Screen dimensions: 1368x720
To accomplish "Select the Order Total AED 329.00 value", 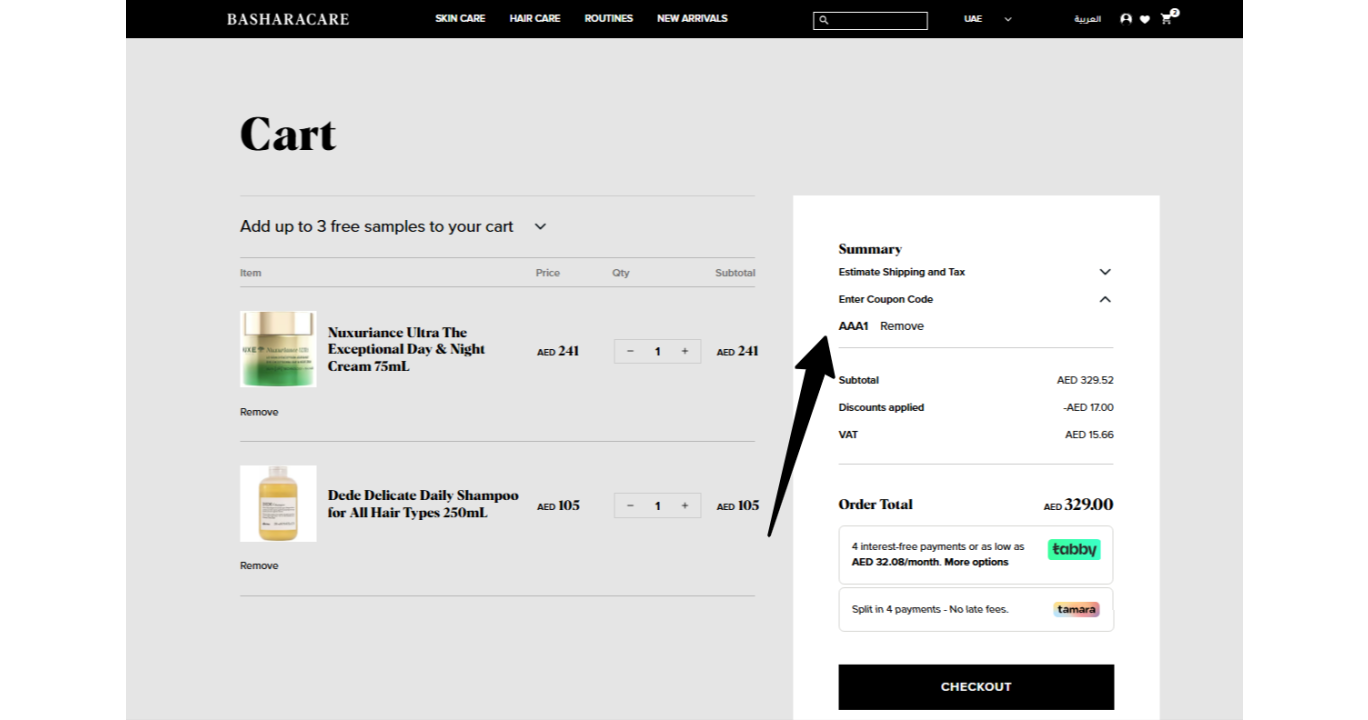I will click(x=1078, y=505).
